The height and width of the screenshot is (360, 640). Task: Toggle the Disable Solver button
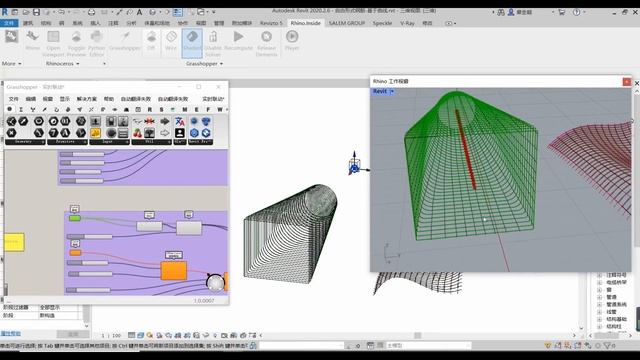pos(213,44)
